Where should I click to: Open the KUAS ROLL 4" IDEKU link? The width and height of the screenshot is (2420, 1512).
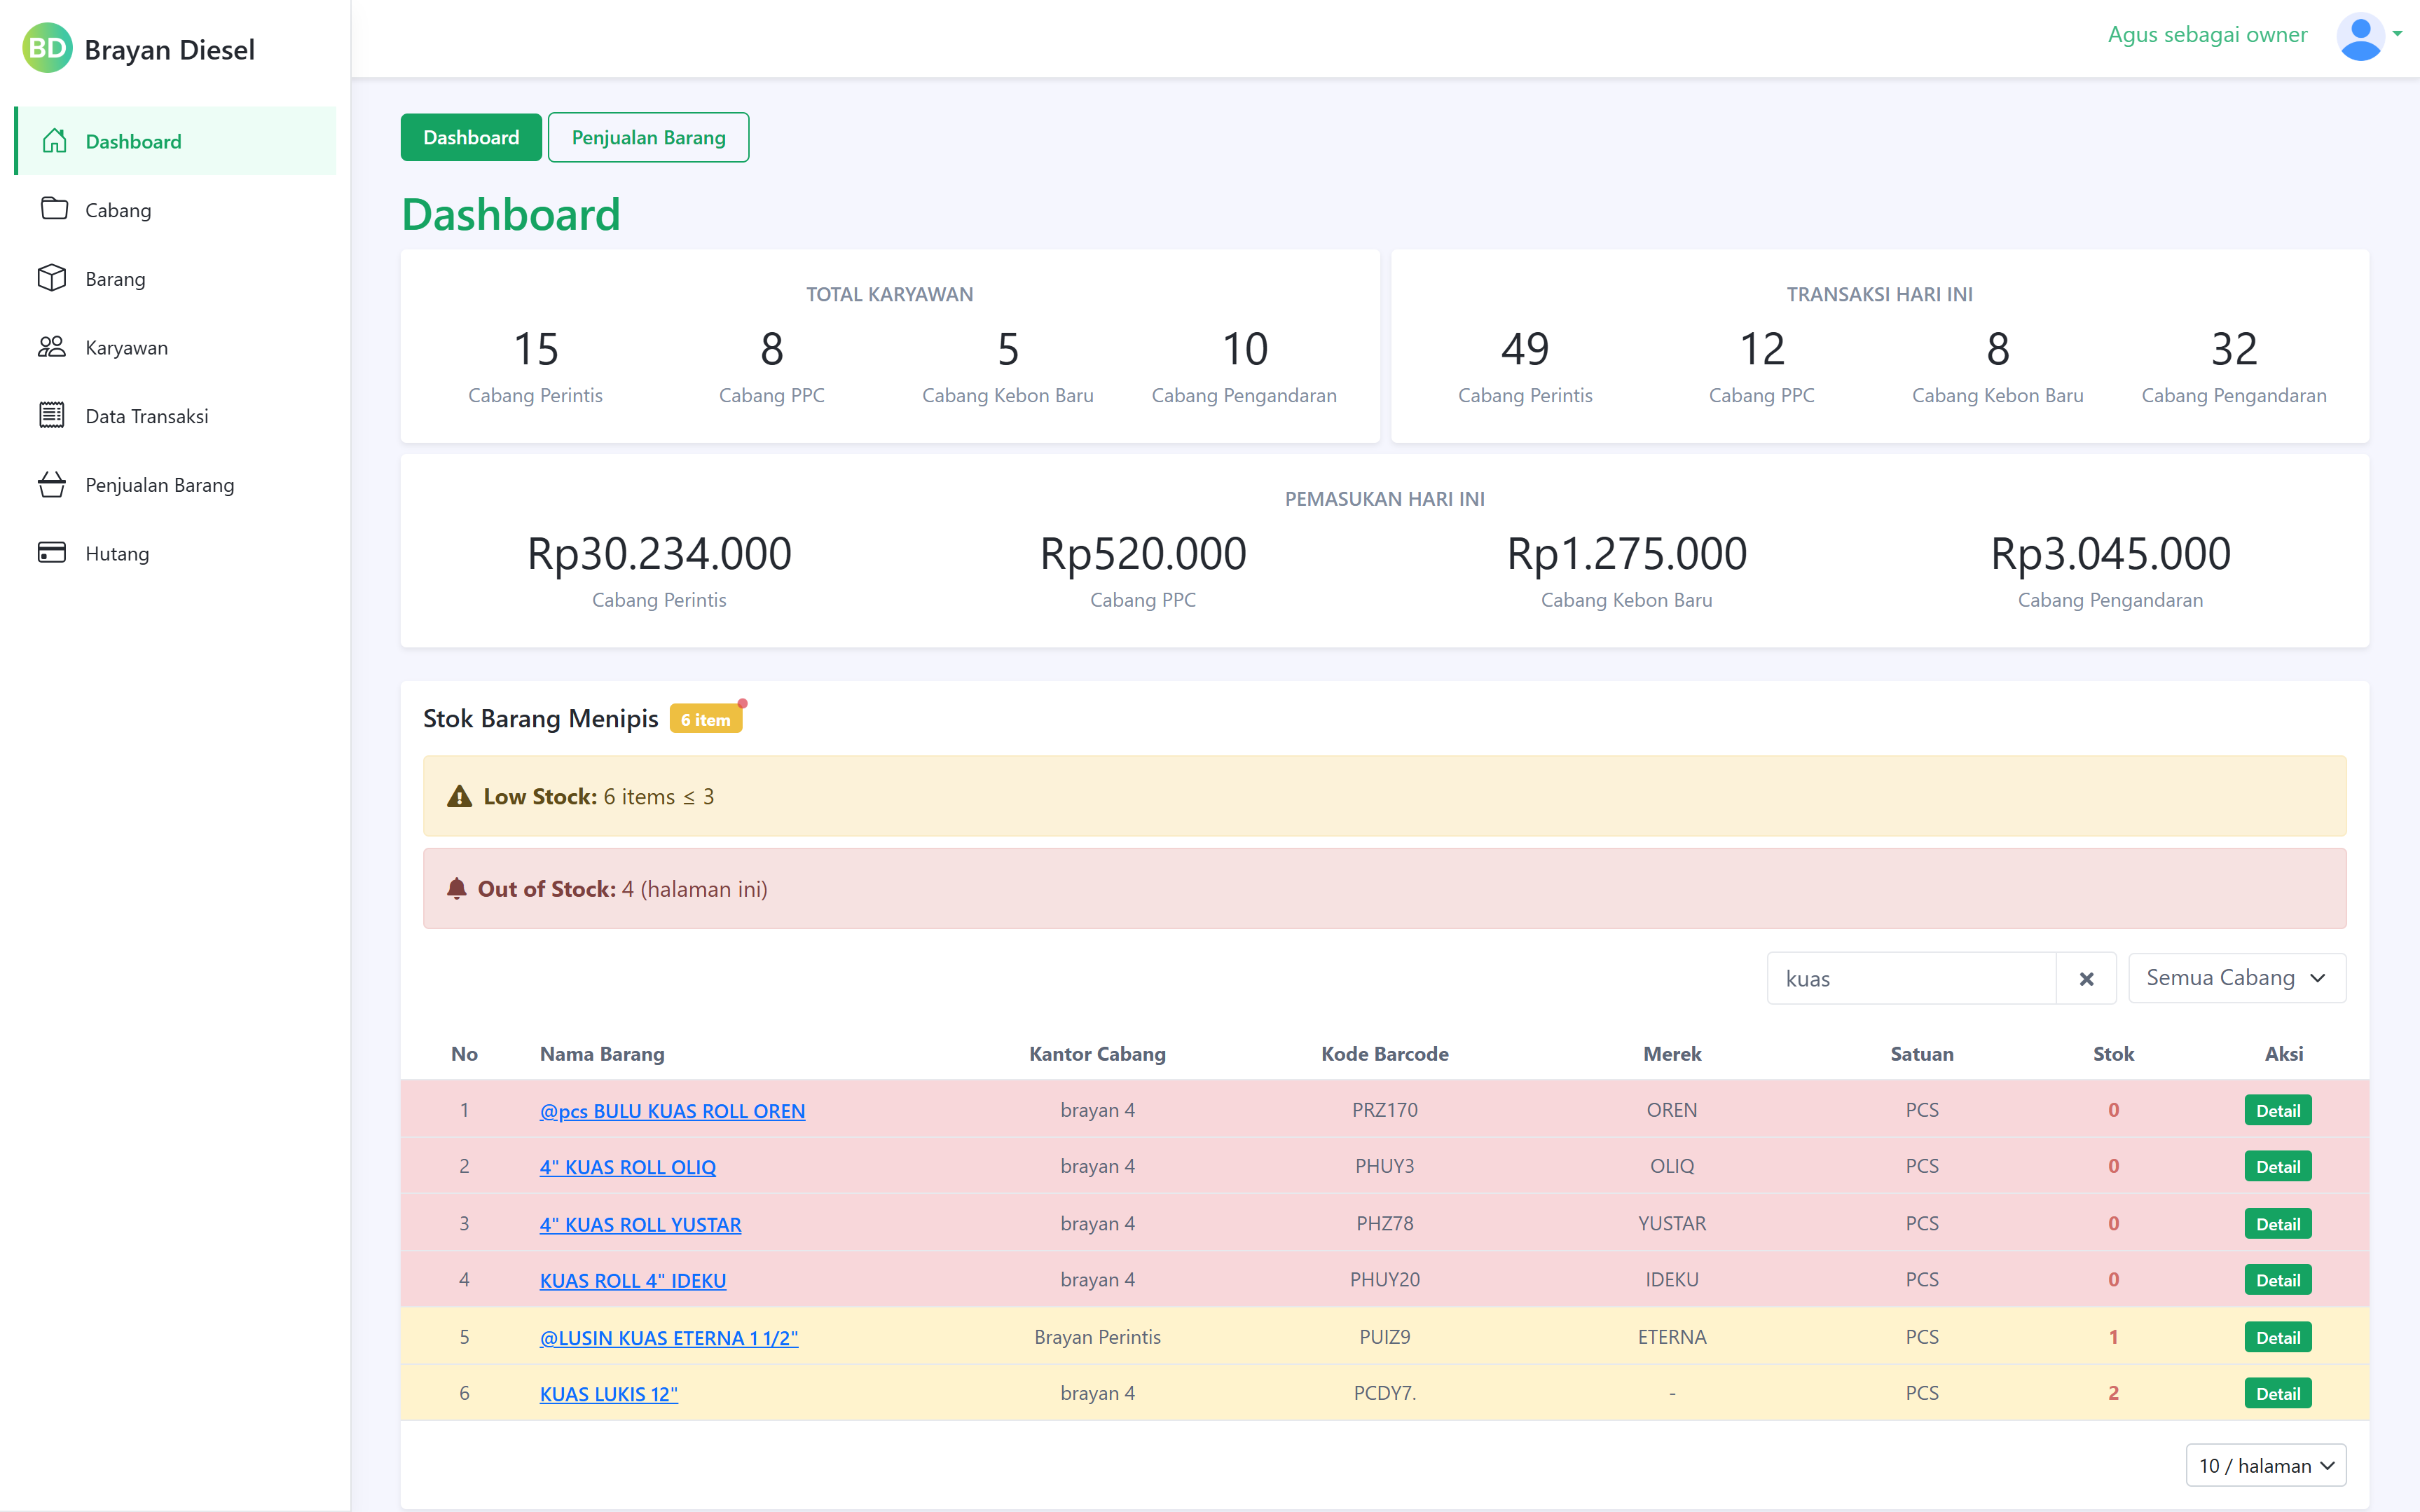pos(633,1280)
